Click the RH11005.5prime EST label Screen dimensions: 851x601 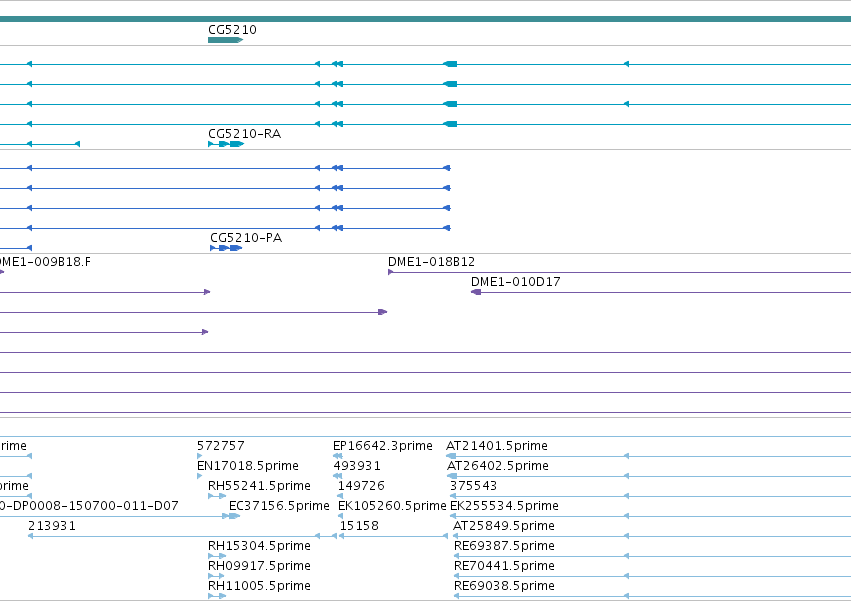(259, 586)
